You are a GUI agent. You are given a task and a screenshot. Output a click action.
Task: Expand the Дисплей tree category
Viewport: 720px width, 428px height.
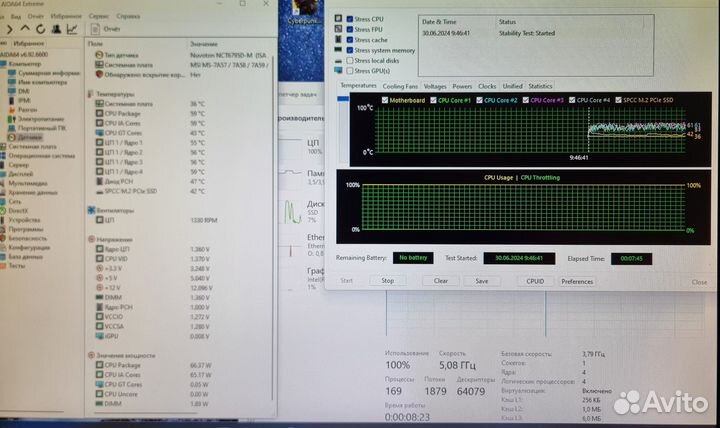click(x=21, y=174)
